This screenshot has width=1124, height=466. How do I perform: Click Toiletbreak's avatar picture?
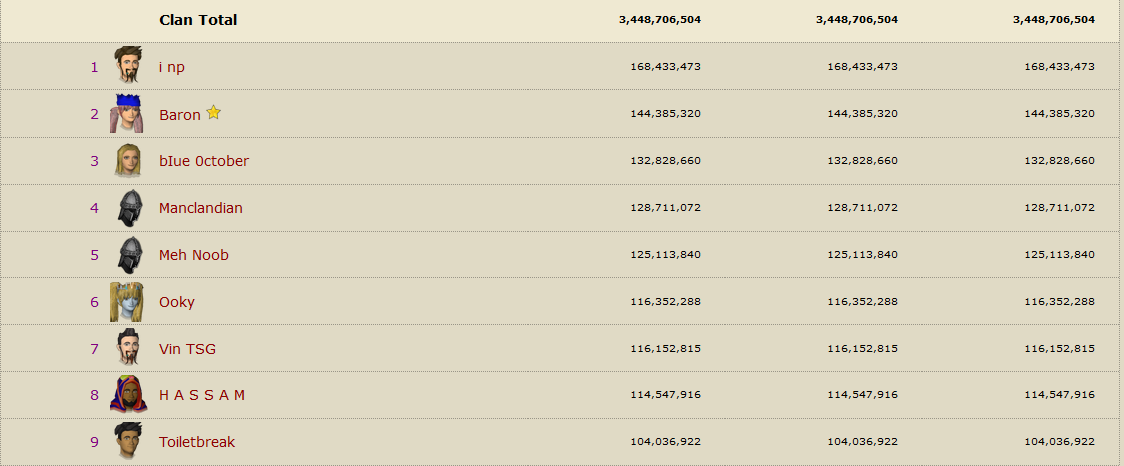click(127, 441)
